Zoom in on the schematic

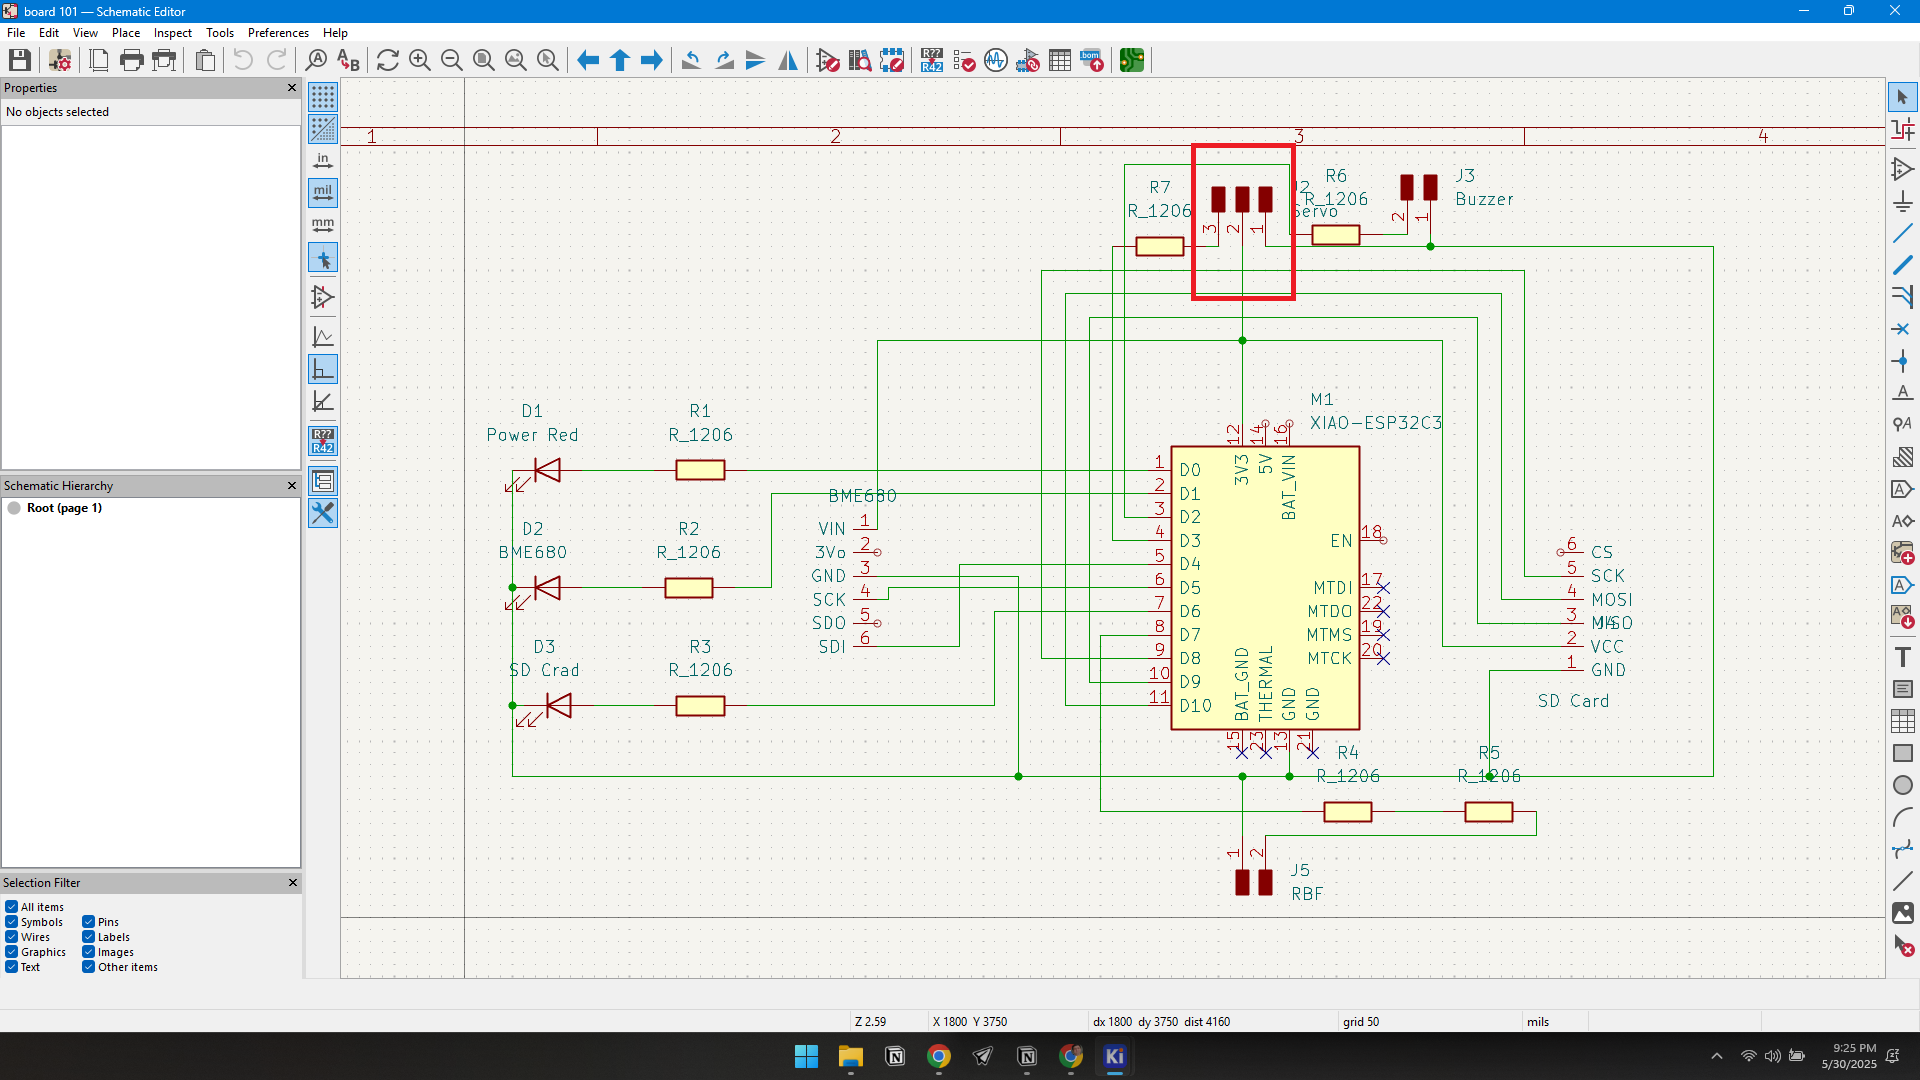coord(420,61)
